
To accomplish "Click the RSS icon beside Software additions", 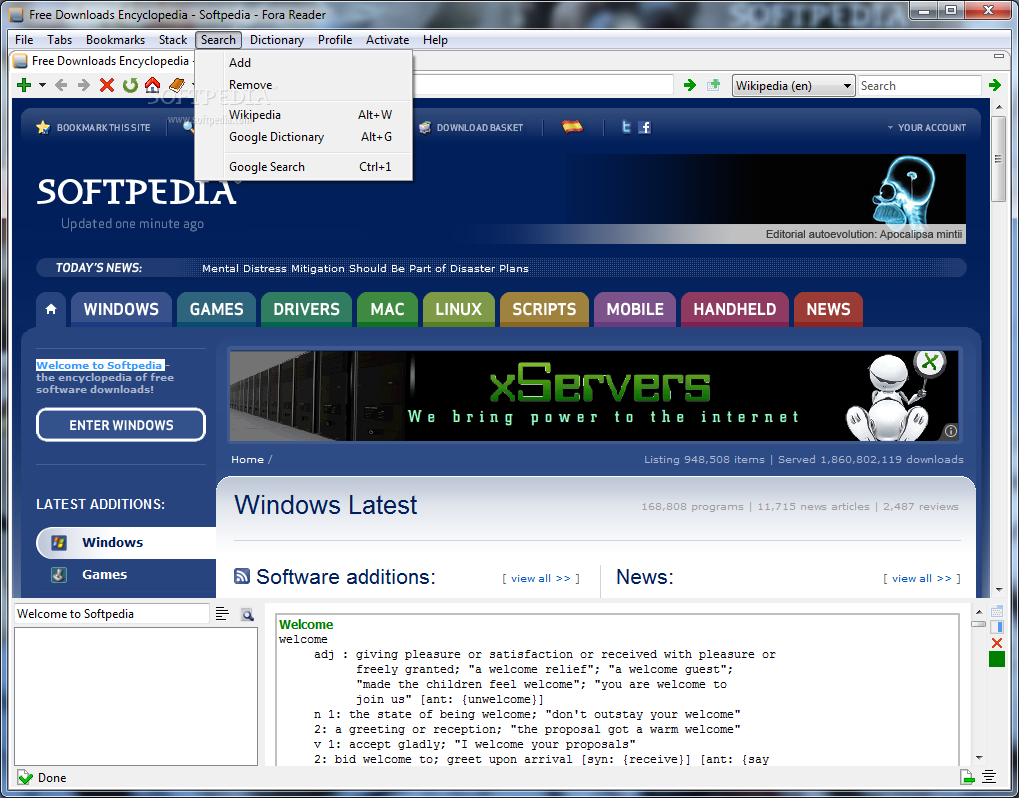I will click(242, 576).
